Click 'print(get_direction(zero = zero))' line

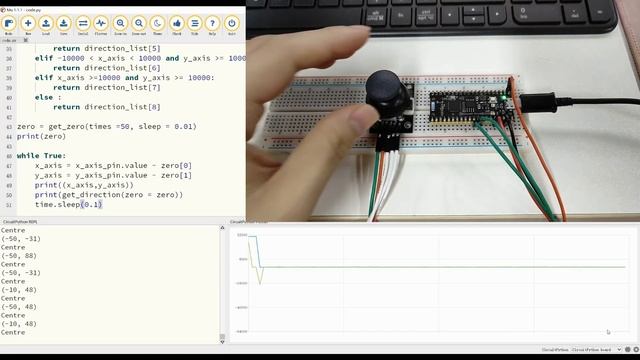click(109, 195)
